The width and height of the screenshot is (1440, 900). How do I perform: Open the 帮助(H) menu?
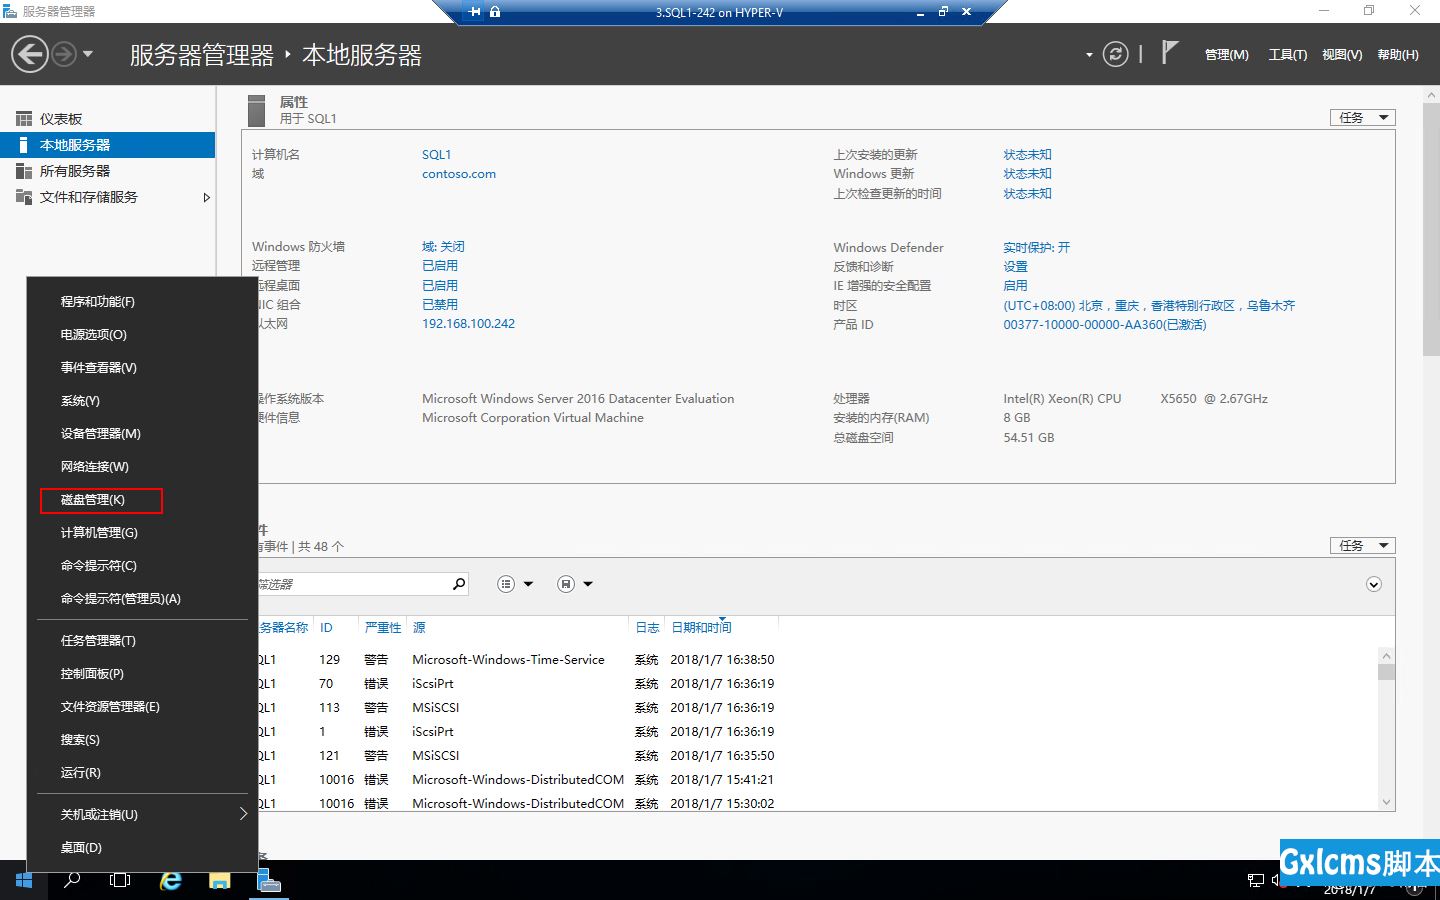(x=1397, y=55)
